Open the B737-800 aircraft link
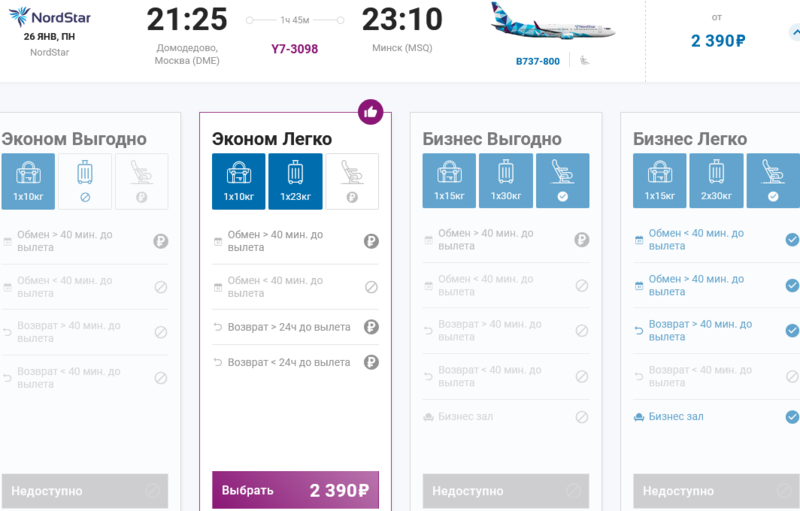 click(537, 61)
